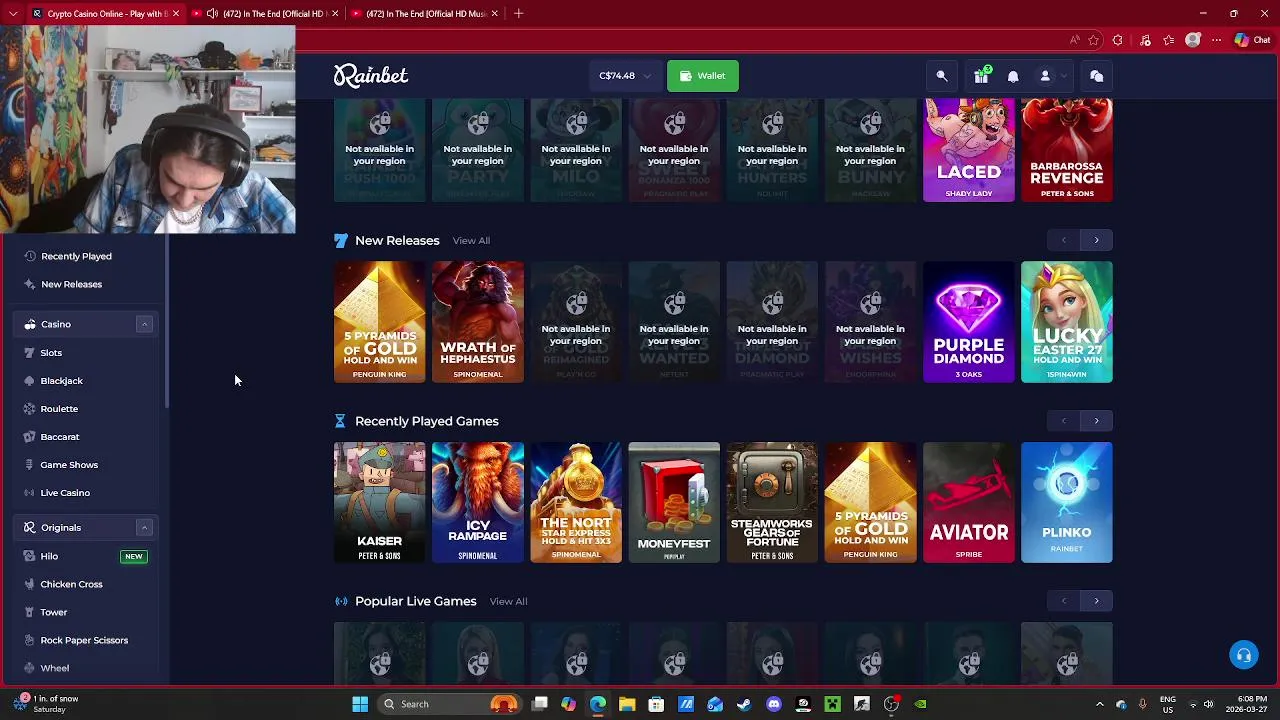The height and width of the screenshot is (720, 1280).
Task: Open the Rainbet search magnifier icon
Action: coord(941,76)
